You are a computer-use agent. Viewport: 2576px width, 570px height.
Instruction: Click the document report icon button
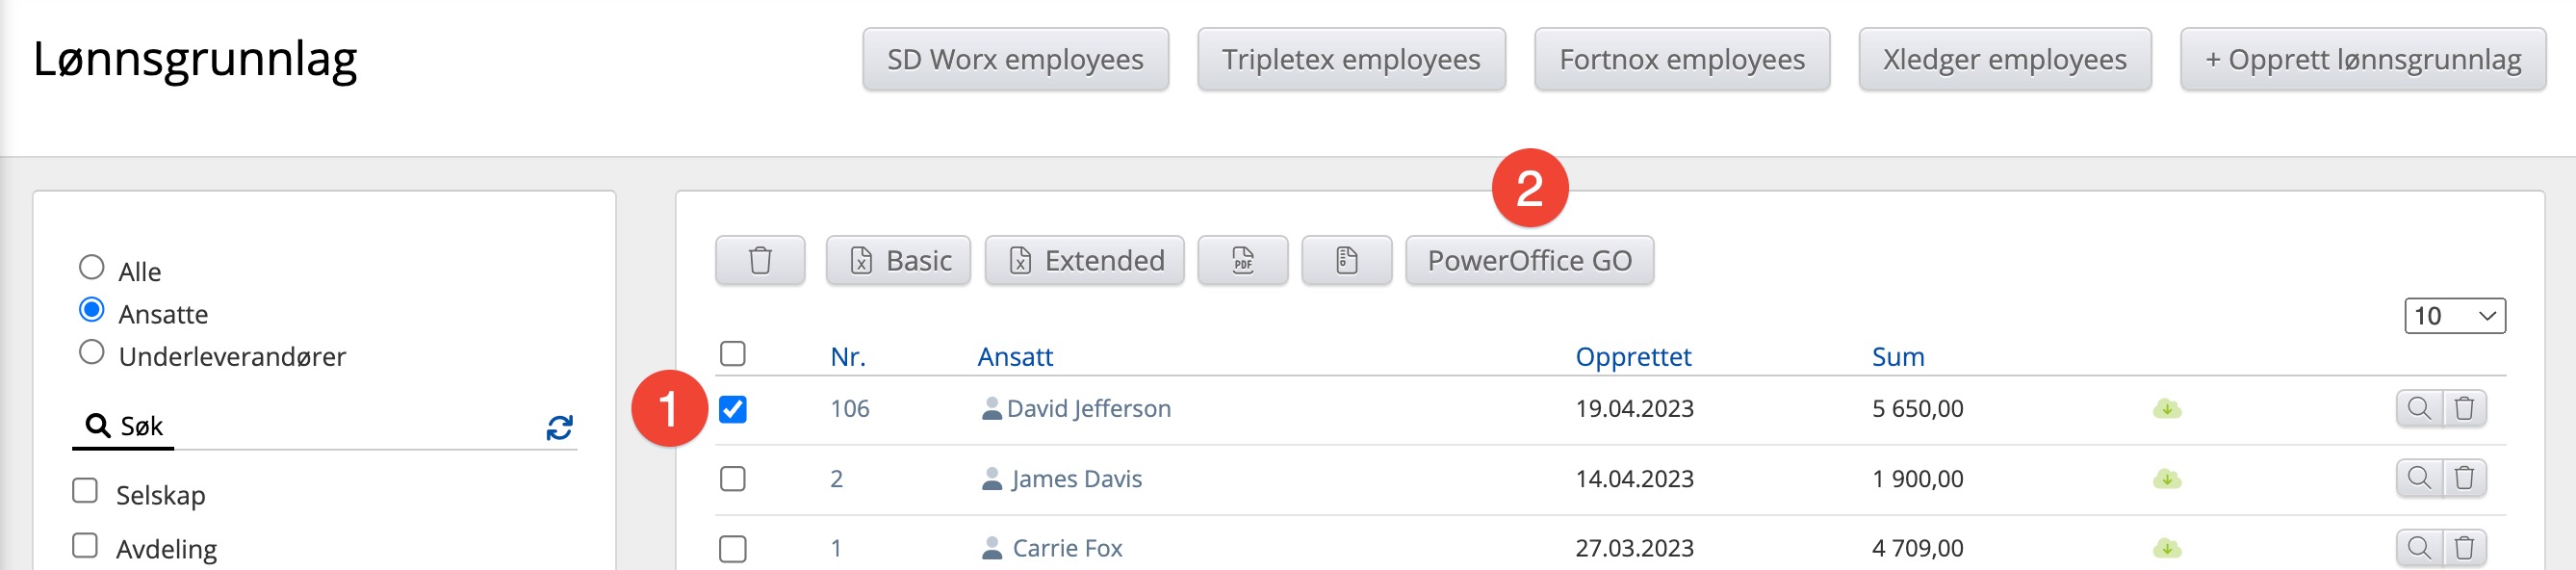pos(1346,261)
